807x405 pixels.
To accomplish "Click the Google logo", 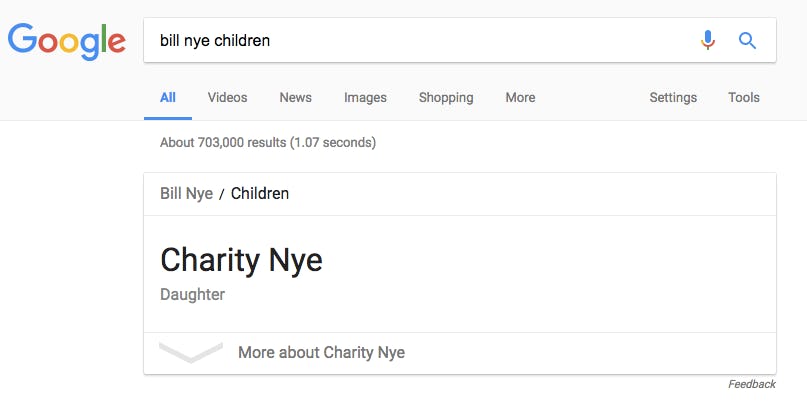I will (66, 41).
